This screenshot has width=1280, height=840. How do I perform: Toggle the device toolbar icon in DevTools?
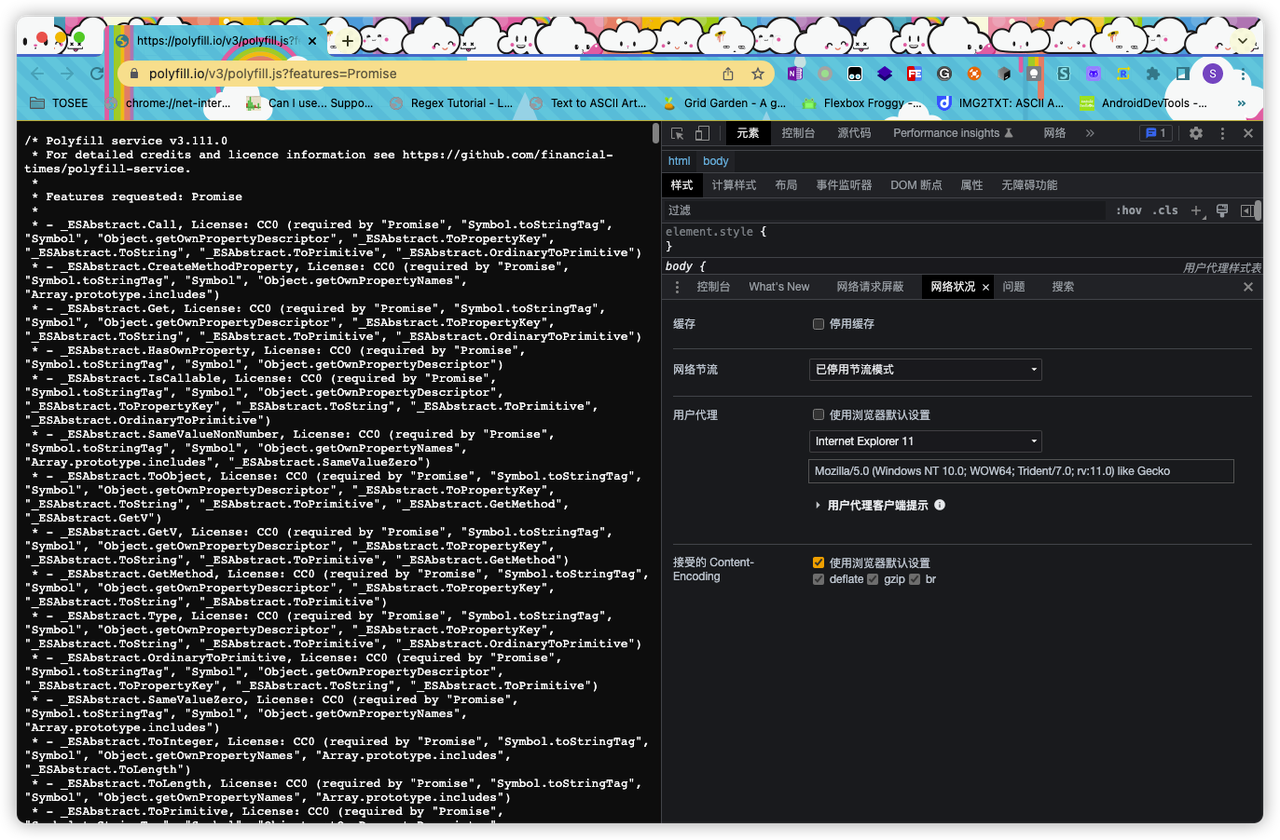[x=701, y=132]
